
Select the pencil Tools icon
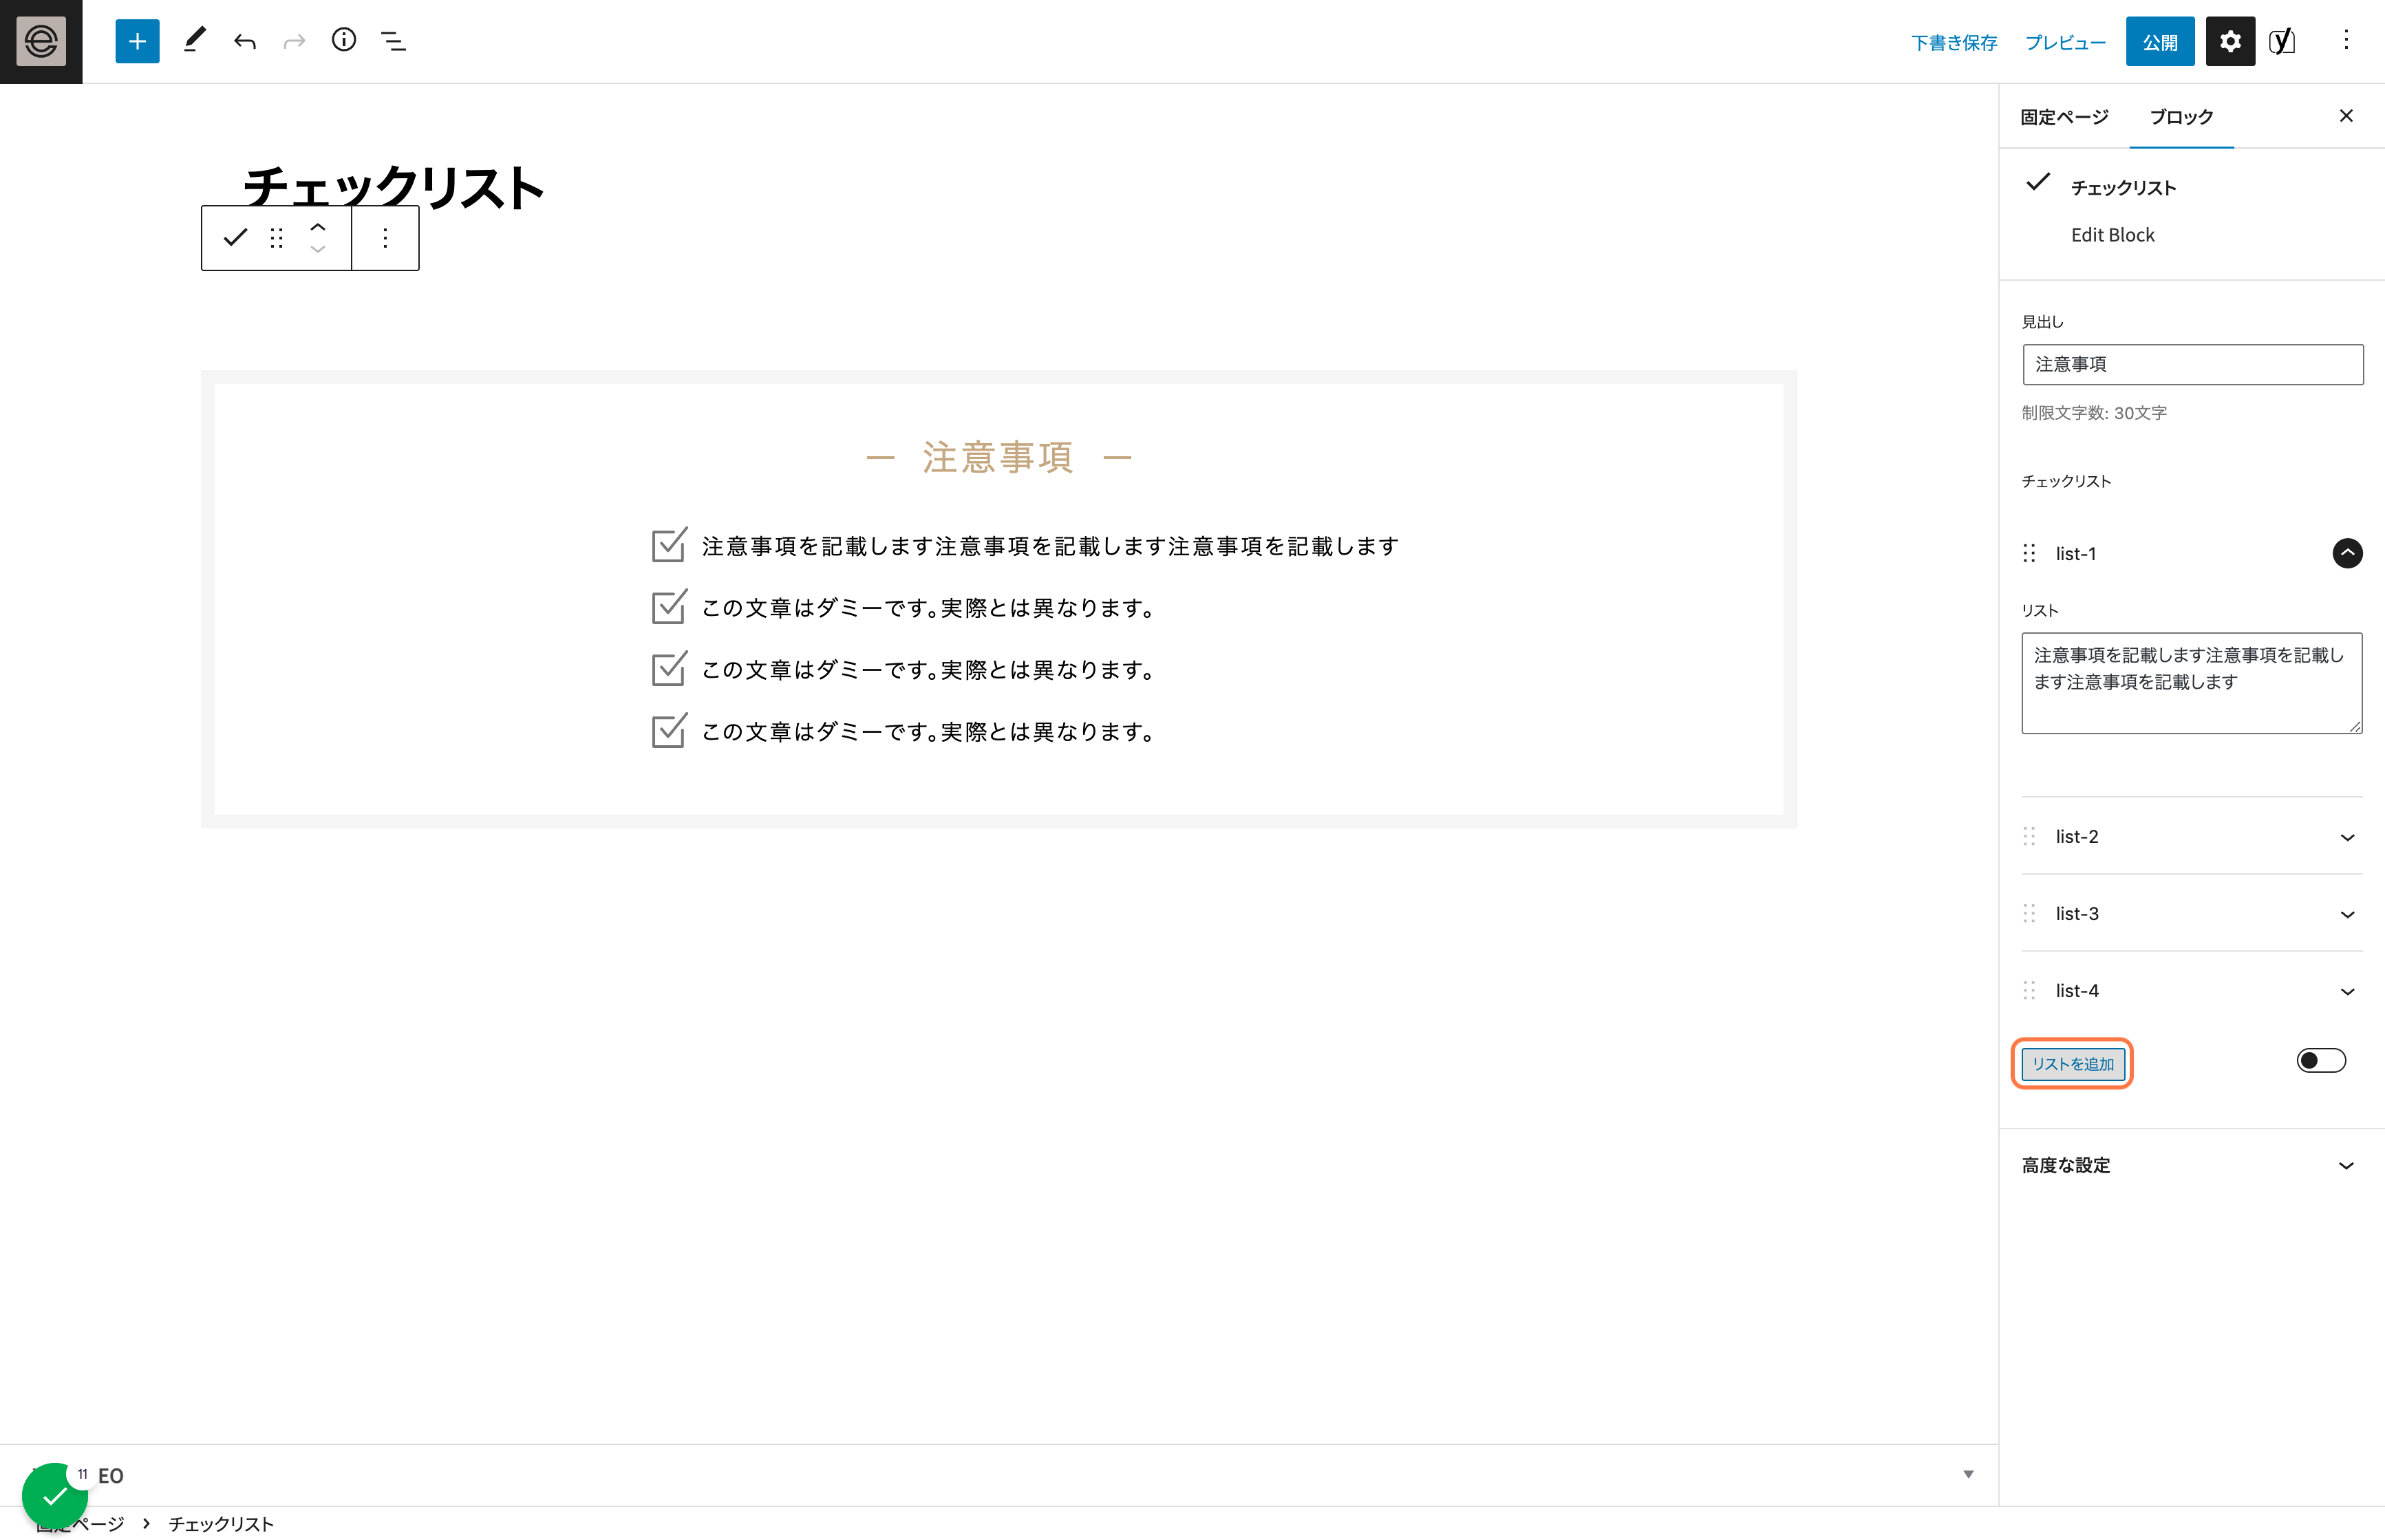pyautogui.click(x=195, y=41)
